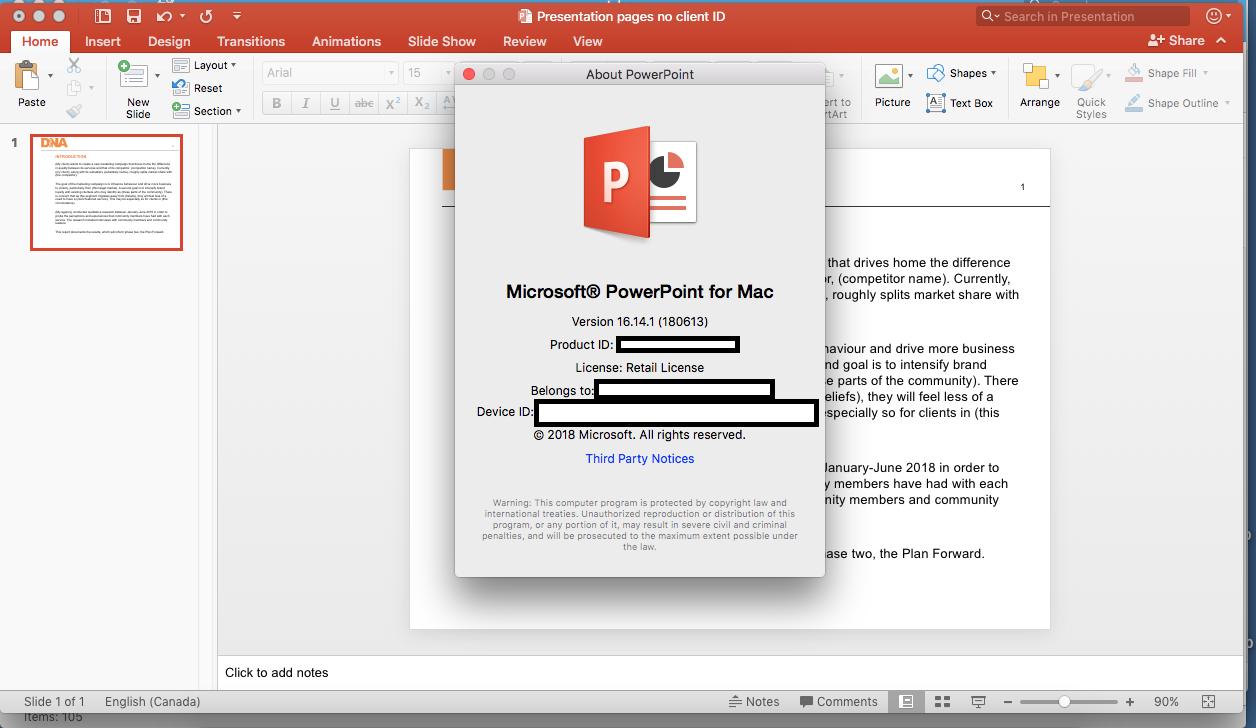
Task: Click the Arial font name box
Action: (330, 73)
